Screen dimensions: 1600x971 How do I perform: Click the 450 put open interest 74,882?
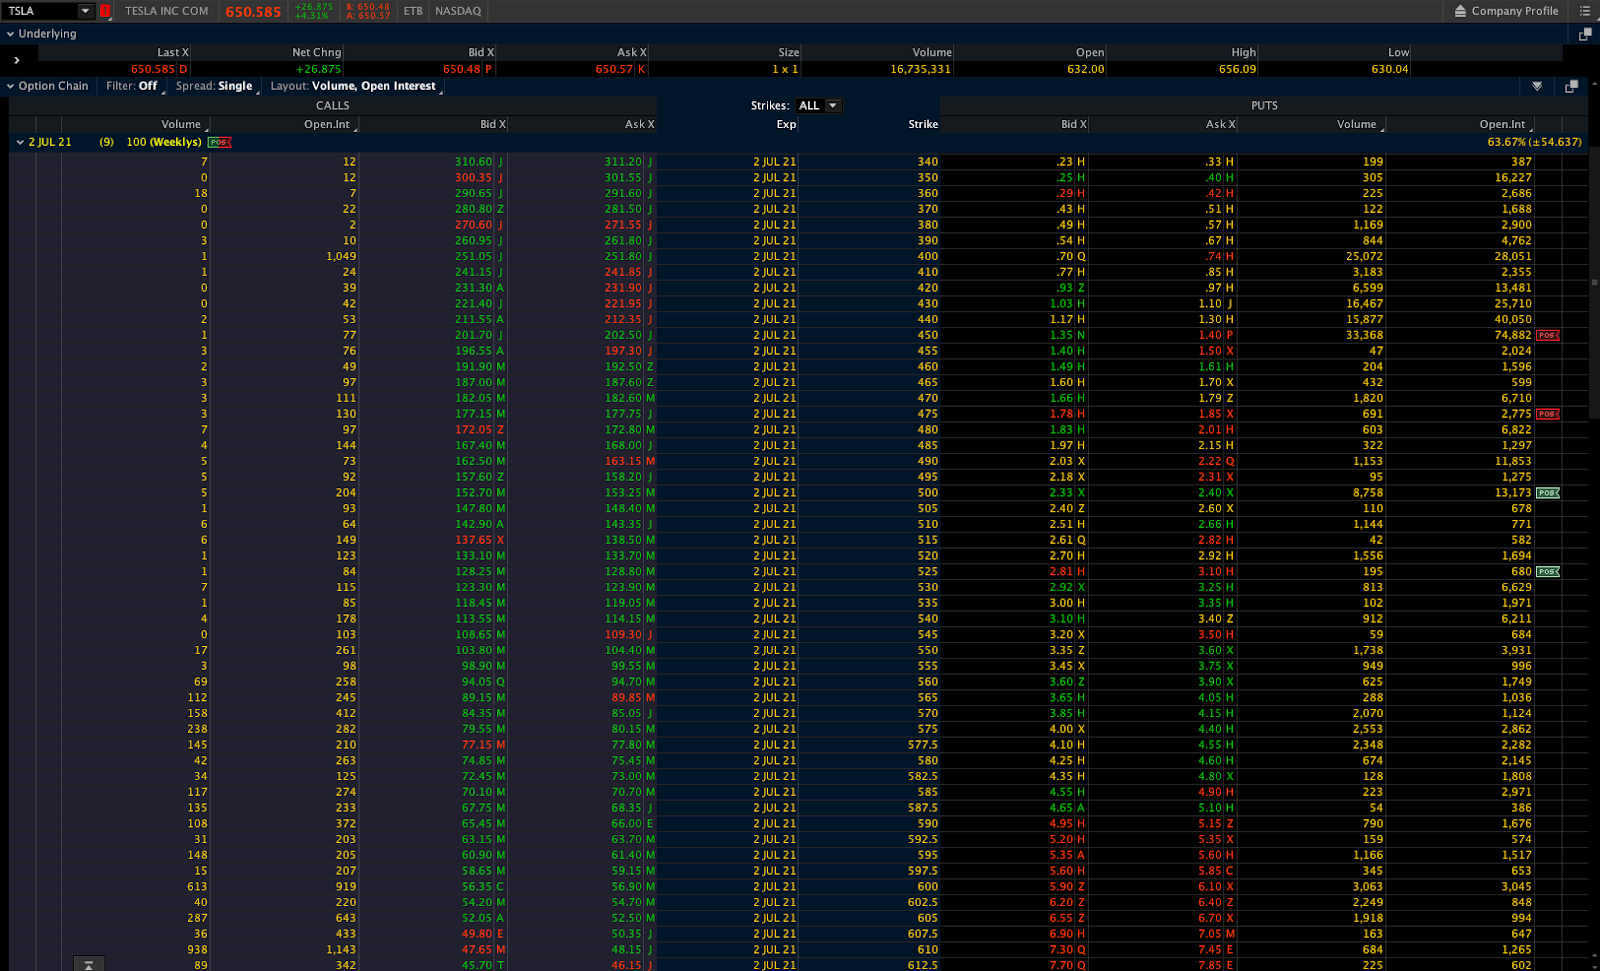pyautogui.click(x=1513, y=335)
